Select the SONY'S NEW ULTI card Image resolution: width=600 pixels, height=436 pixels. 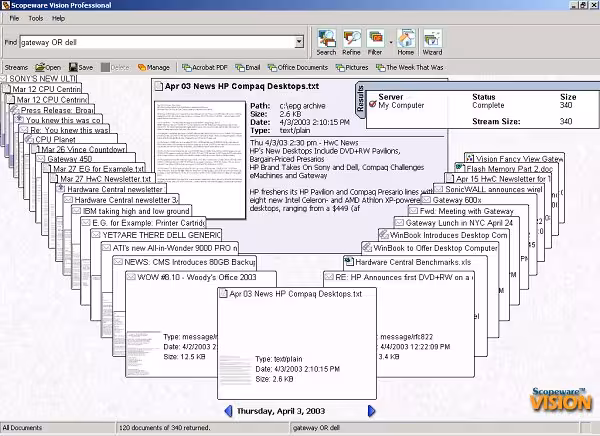click(x=39, y=78)
